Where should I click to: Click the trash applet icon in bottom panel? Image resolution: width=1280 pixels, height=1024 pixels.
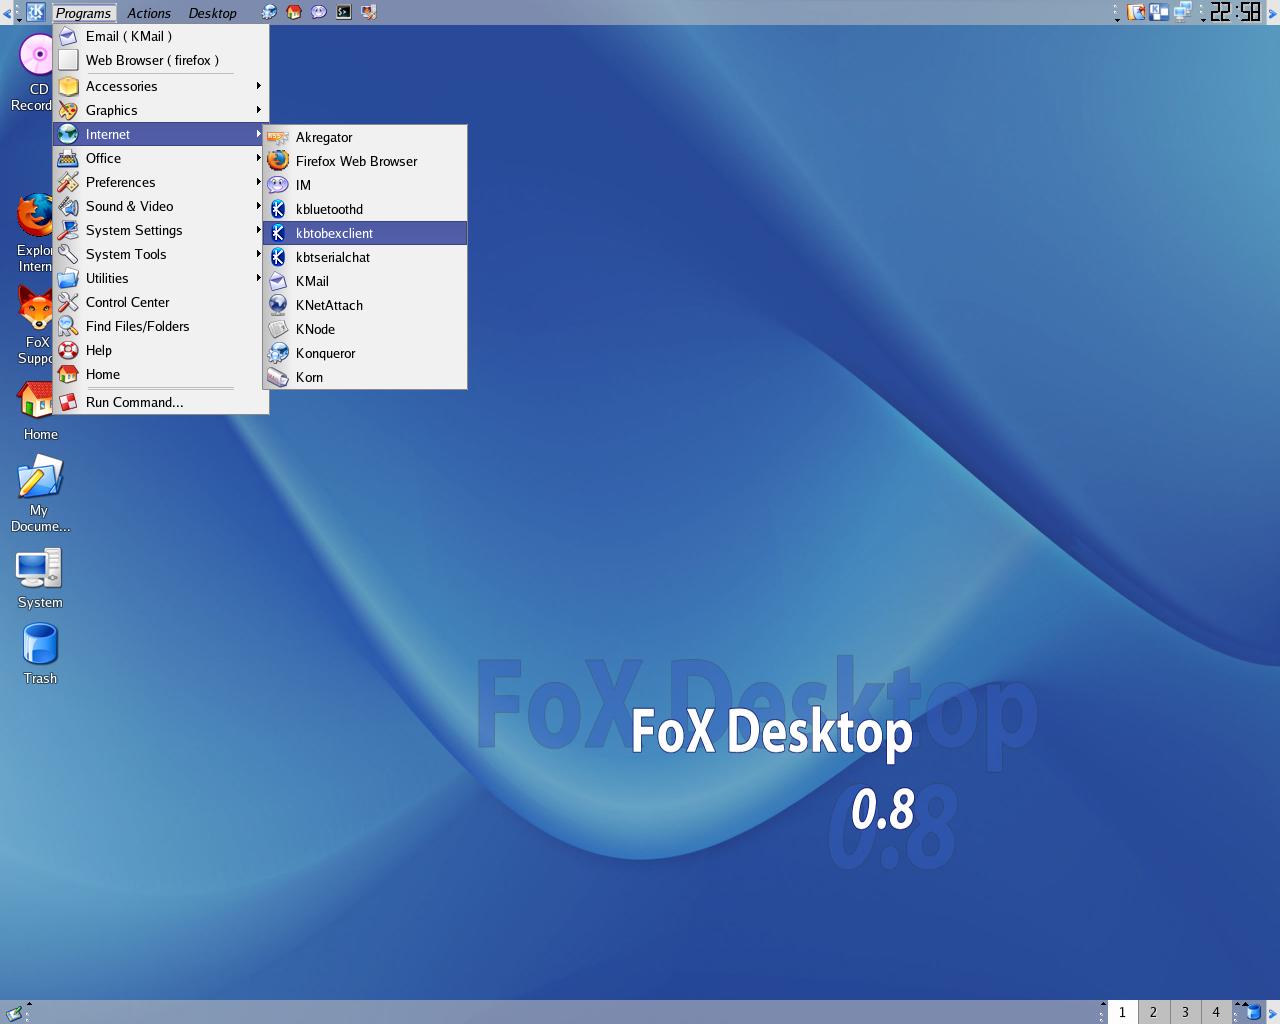(1253, 1012)
